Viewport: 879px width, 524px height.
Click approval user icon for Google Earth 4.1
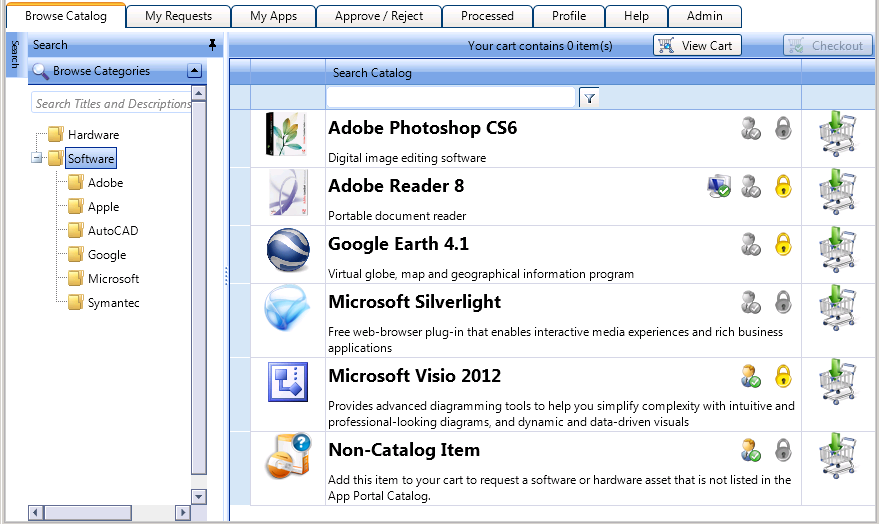[x=751, y=245]
